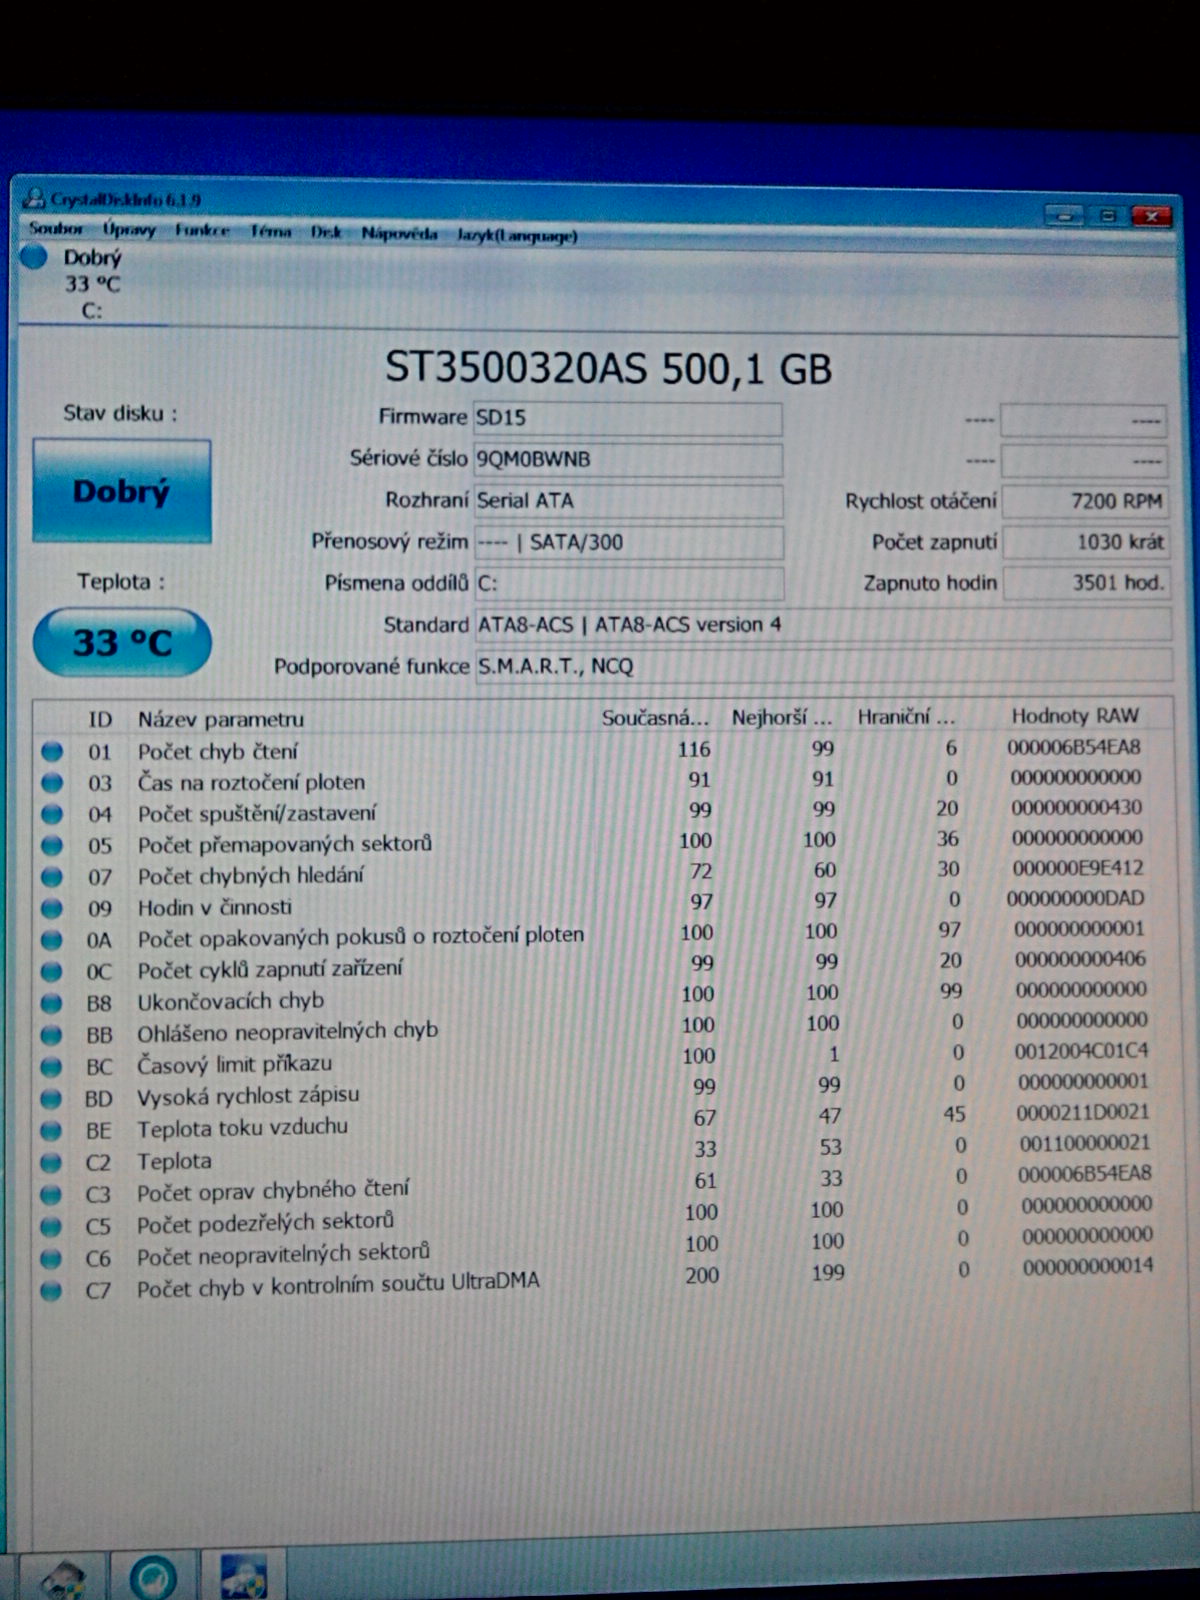
Task: Click the large Dobrý disk status button
Action: [121, 491]
